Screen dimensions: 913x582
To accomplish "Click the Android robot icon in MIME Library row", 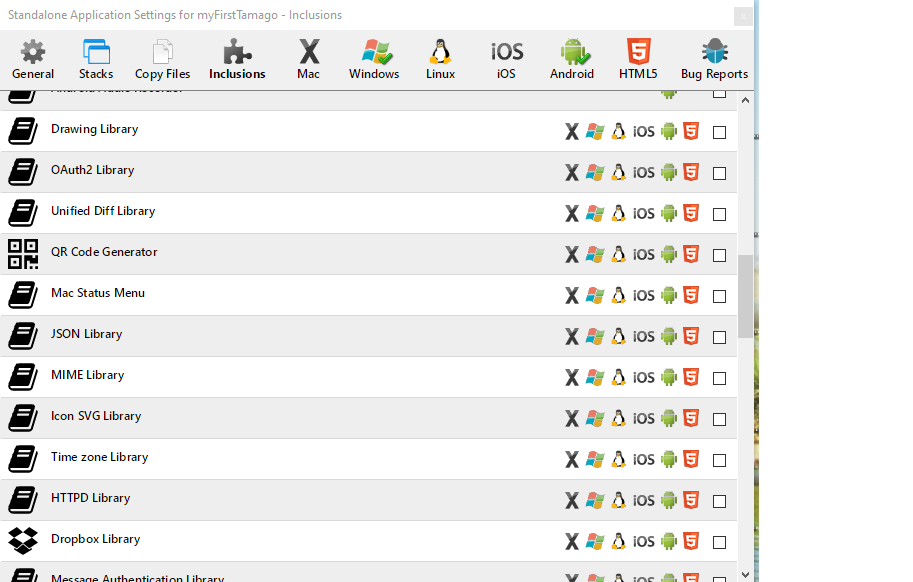I will click(668, 377).
